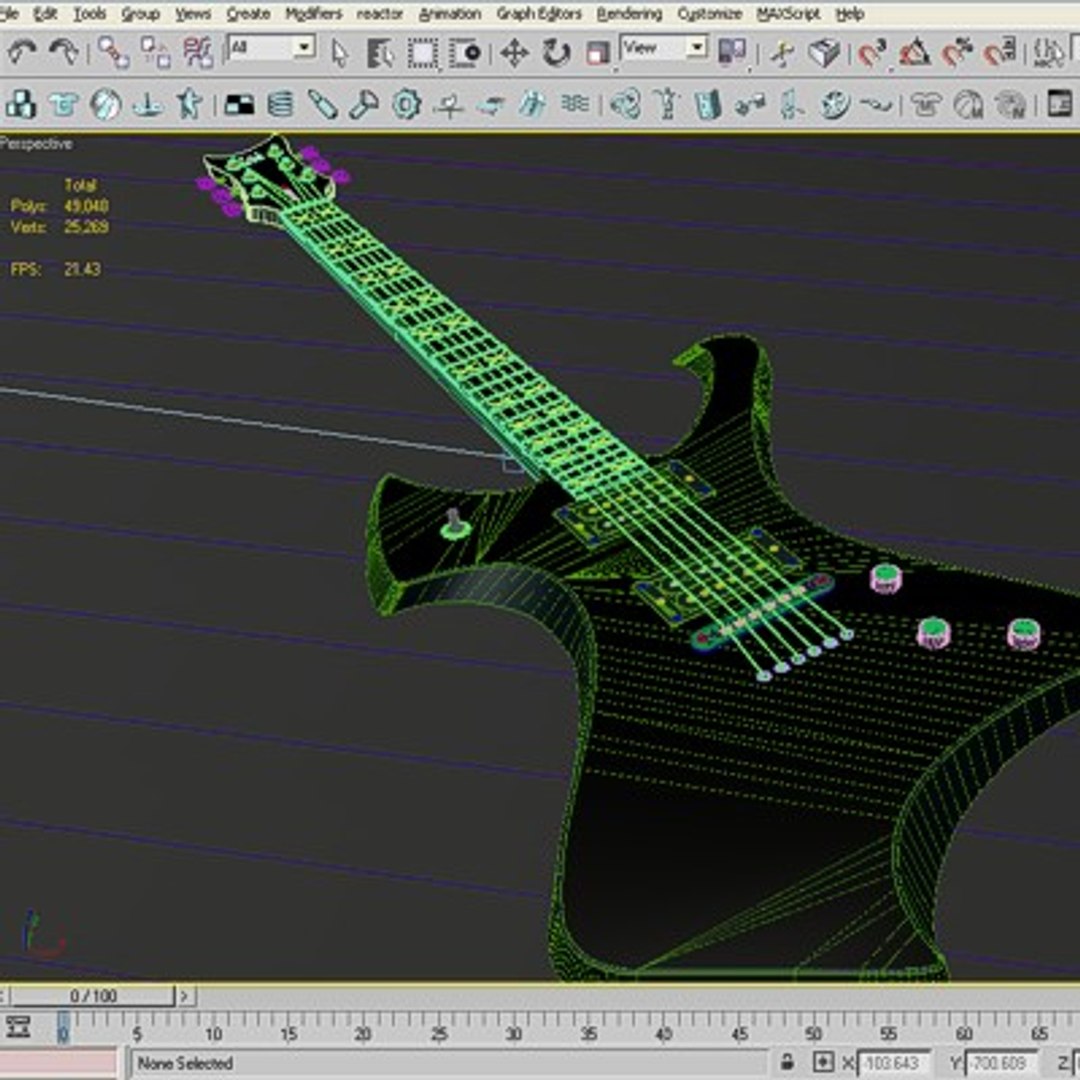
Task: Create a reactor Car-Wheel Constraint
Action: click(x=834, y=105)
